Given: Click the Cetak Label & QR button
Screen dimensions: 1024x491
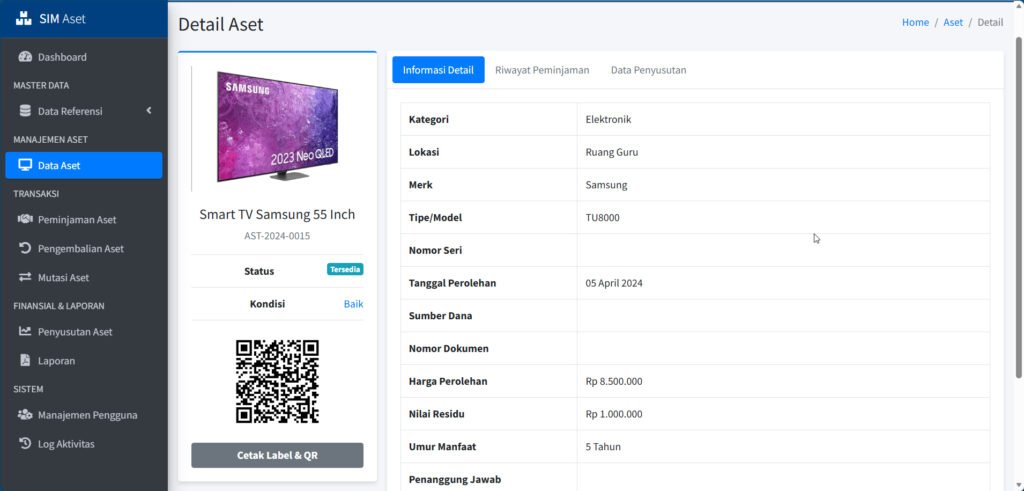Looking at the screenshot, I should pyautogui.click(x=278, y=455).
